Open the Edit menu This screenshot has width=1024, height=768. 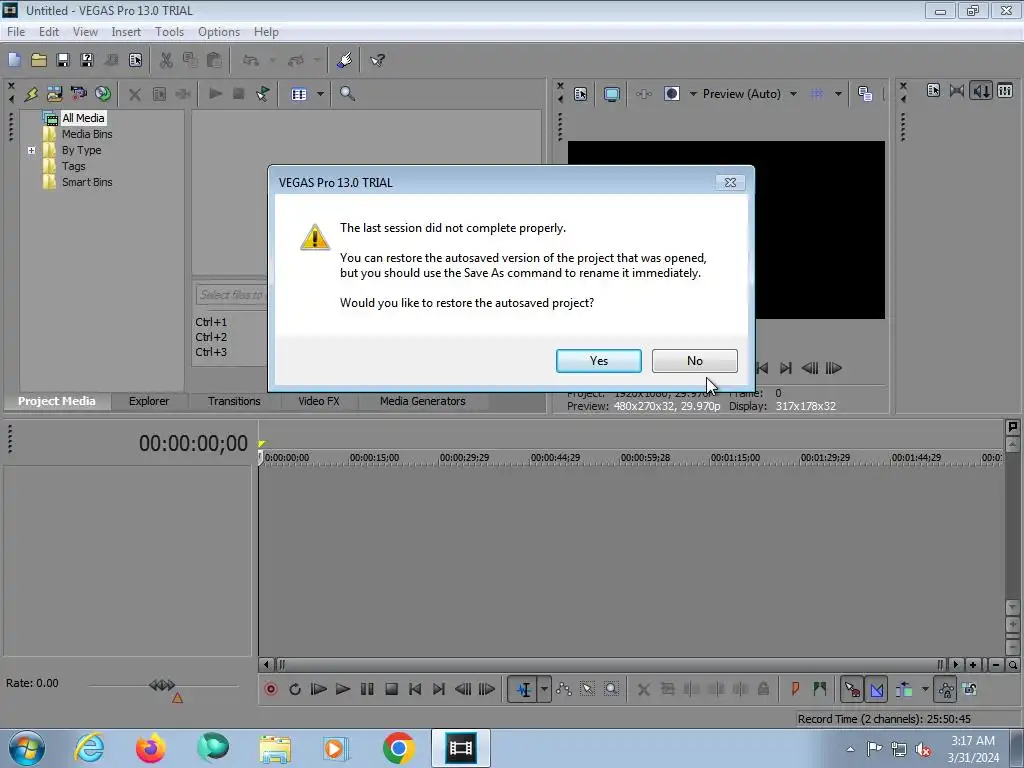point(48,31)
